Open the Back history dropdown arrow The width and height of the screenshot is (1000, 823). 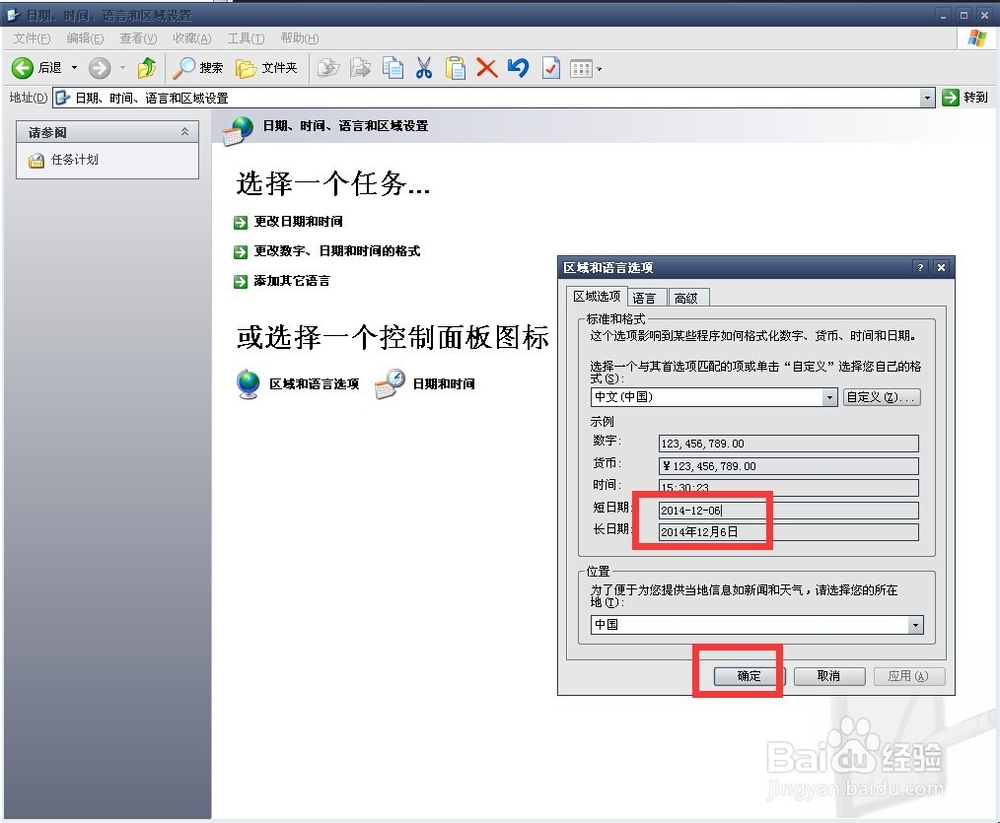point(74,68)
